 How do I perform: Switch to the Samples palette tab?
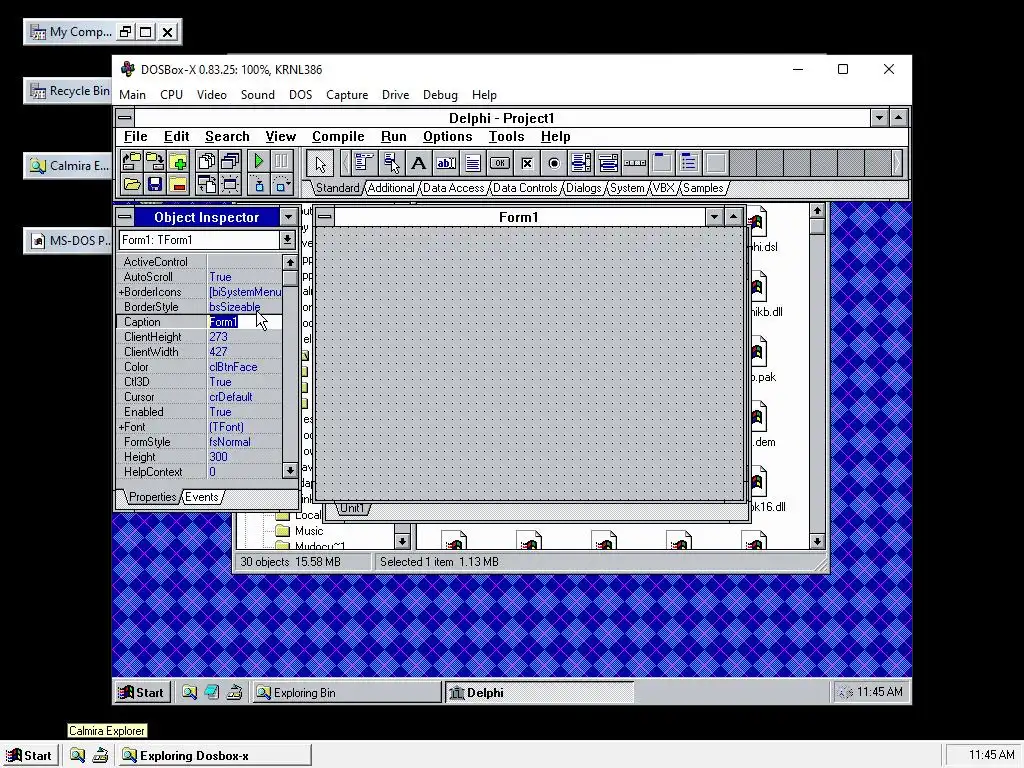[703, 188]
